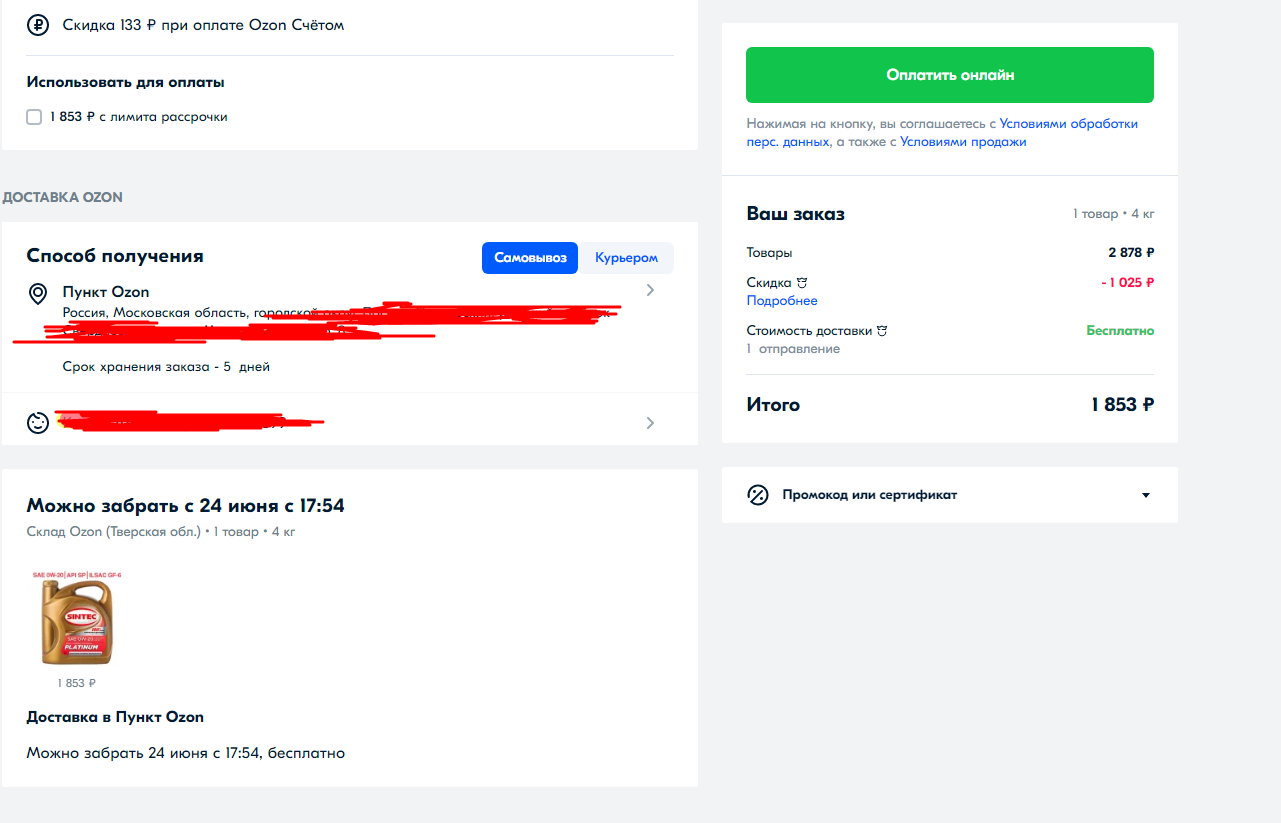Click the percent icon beside Промокод или сертификат
Viewport: 1281px width, 823px height.
click(758, 495)
